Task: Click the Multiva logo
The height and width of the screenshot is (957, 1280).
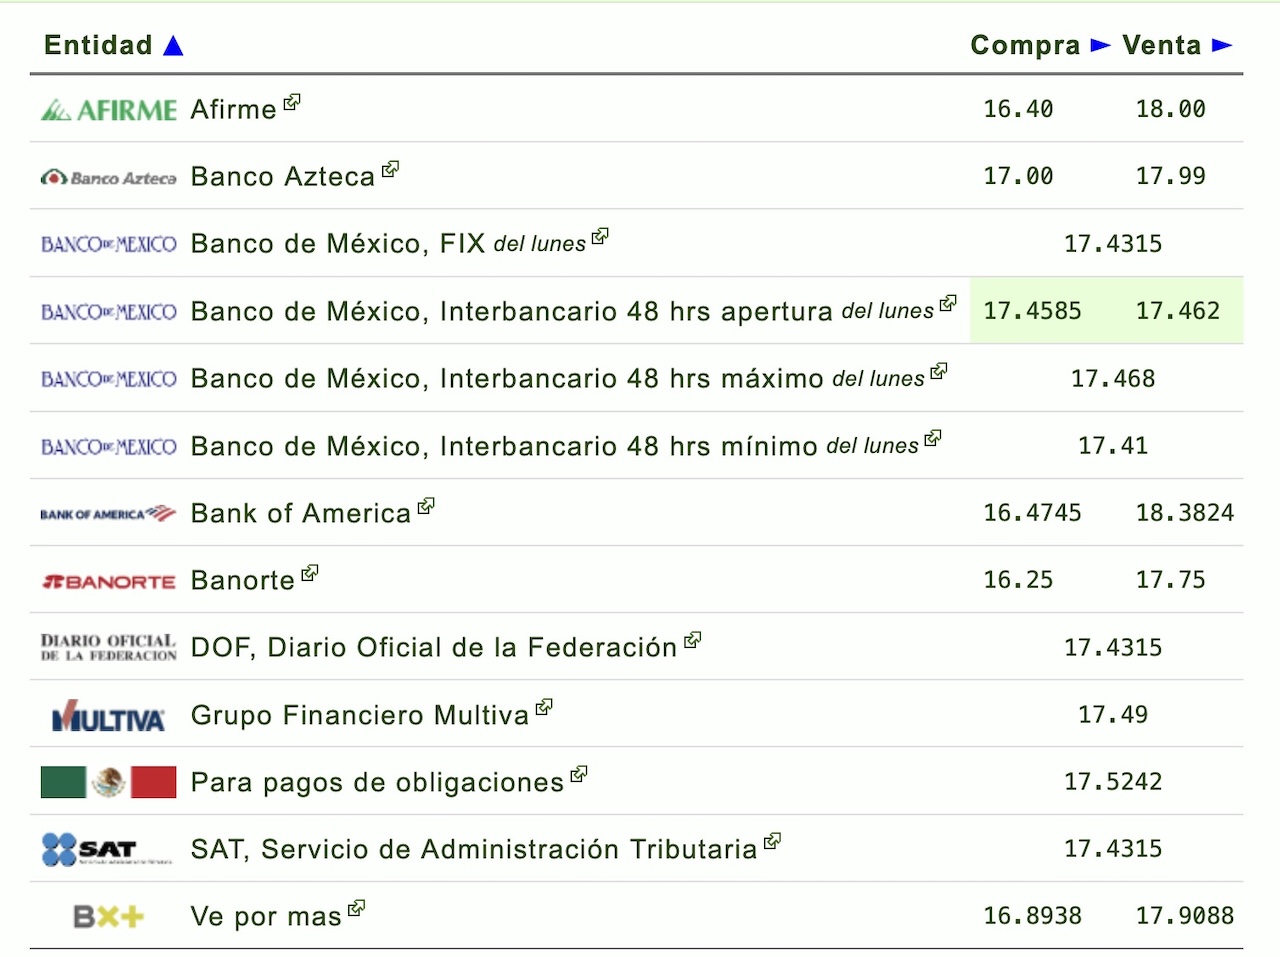Action: pos(109,716)
